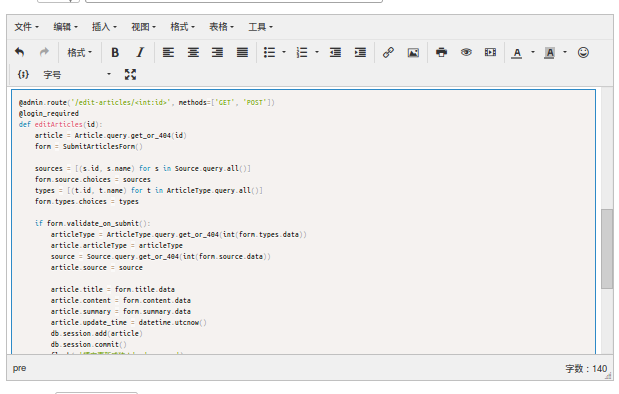Click the '@login_required' line
This screenshot has width=619, height=394.
coord(49,113)
